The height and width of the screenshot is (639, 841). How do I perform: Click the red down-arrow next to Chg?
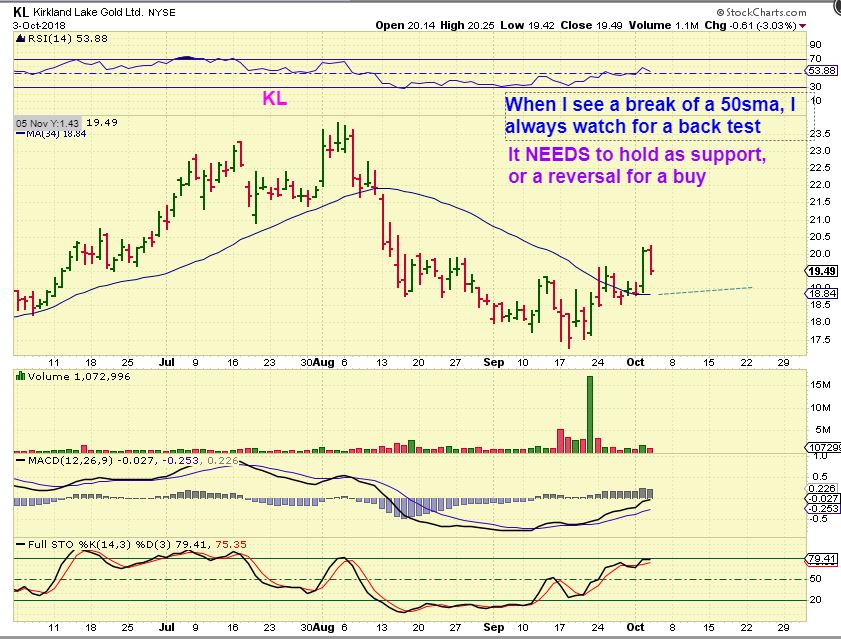point(802,26)
